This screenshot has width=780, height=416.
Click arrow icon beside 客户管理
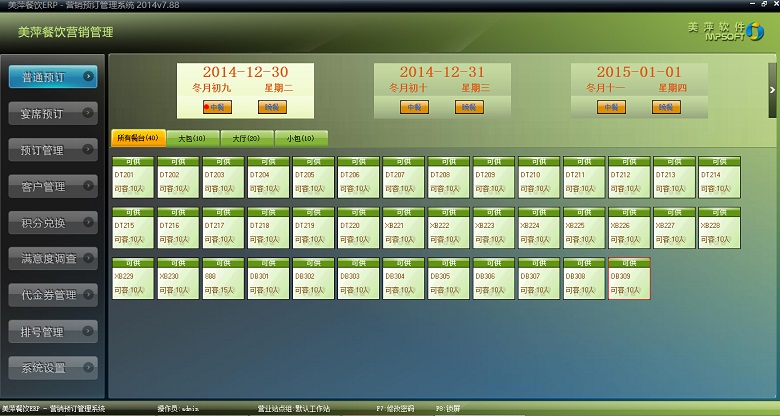tap(89, 186)
